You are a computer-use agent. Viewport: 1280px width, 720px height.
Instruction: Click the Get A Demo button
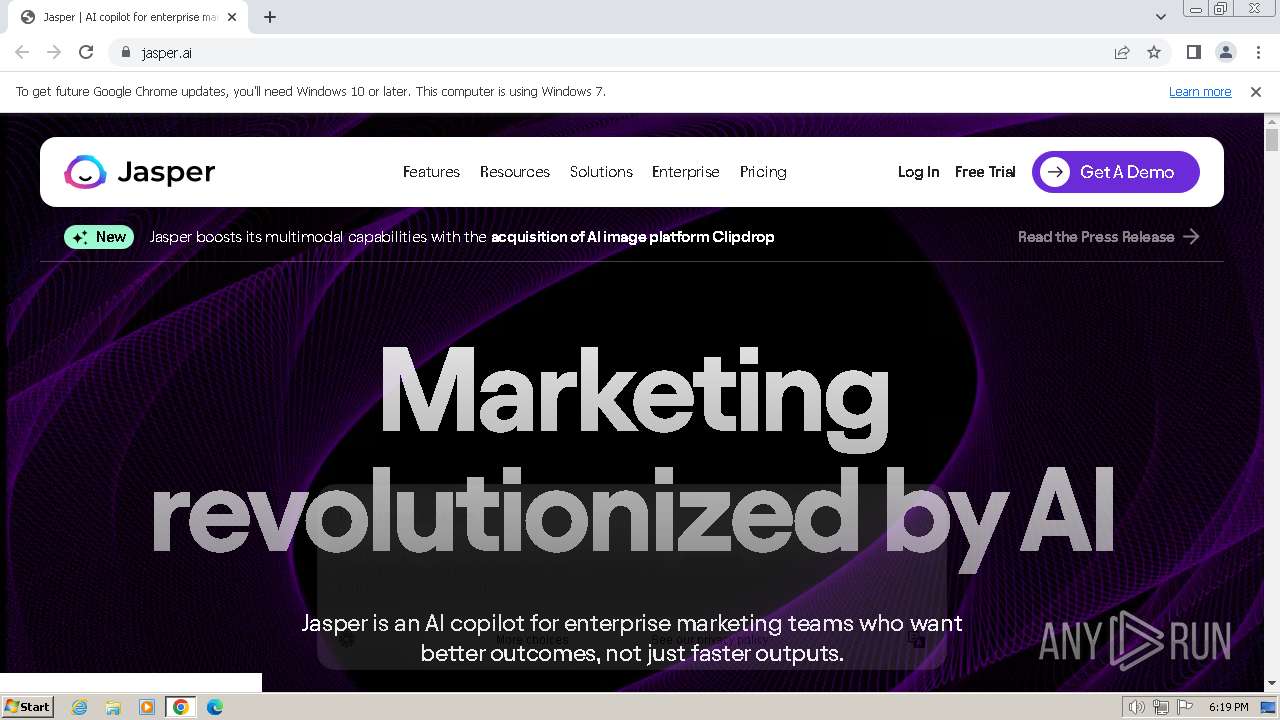coord(1116,172)
